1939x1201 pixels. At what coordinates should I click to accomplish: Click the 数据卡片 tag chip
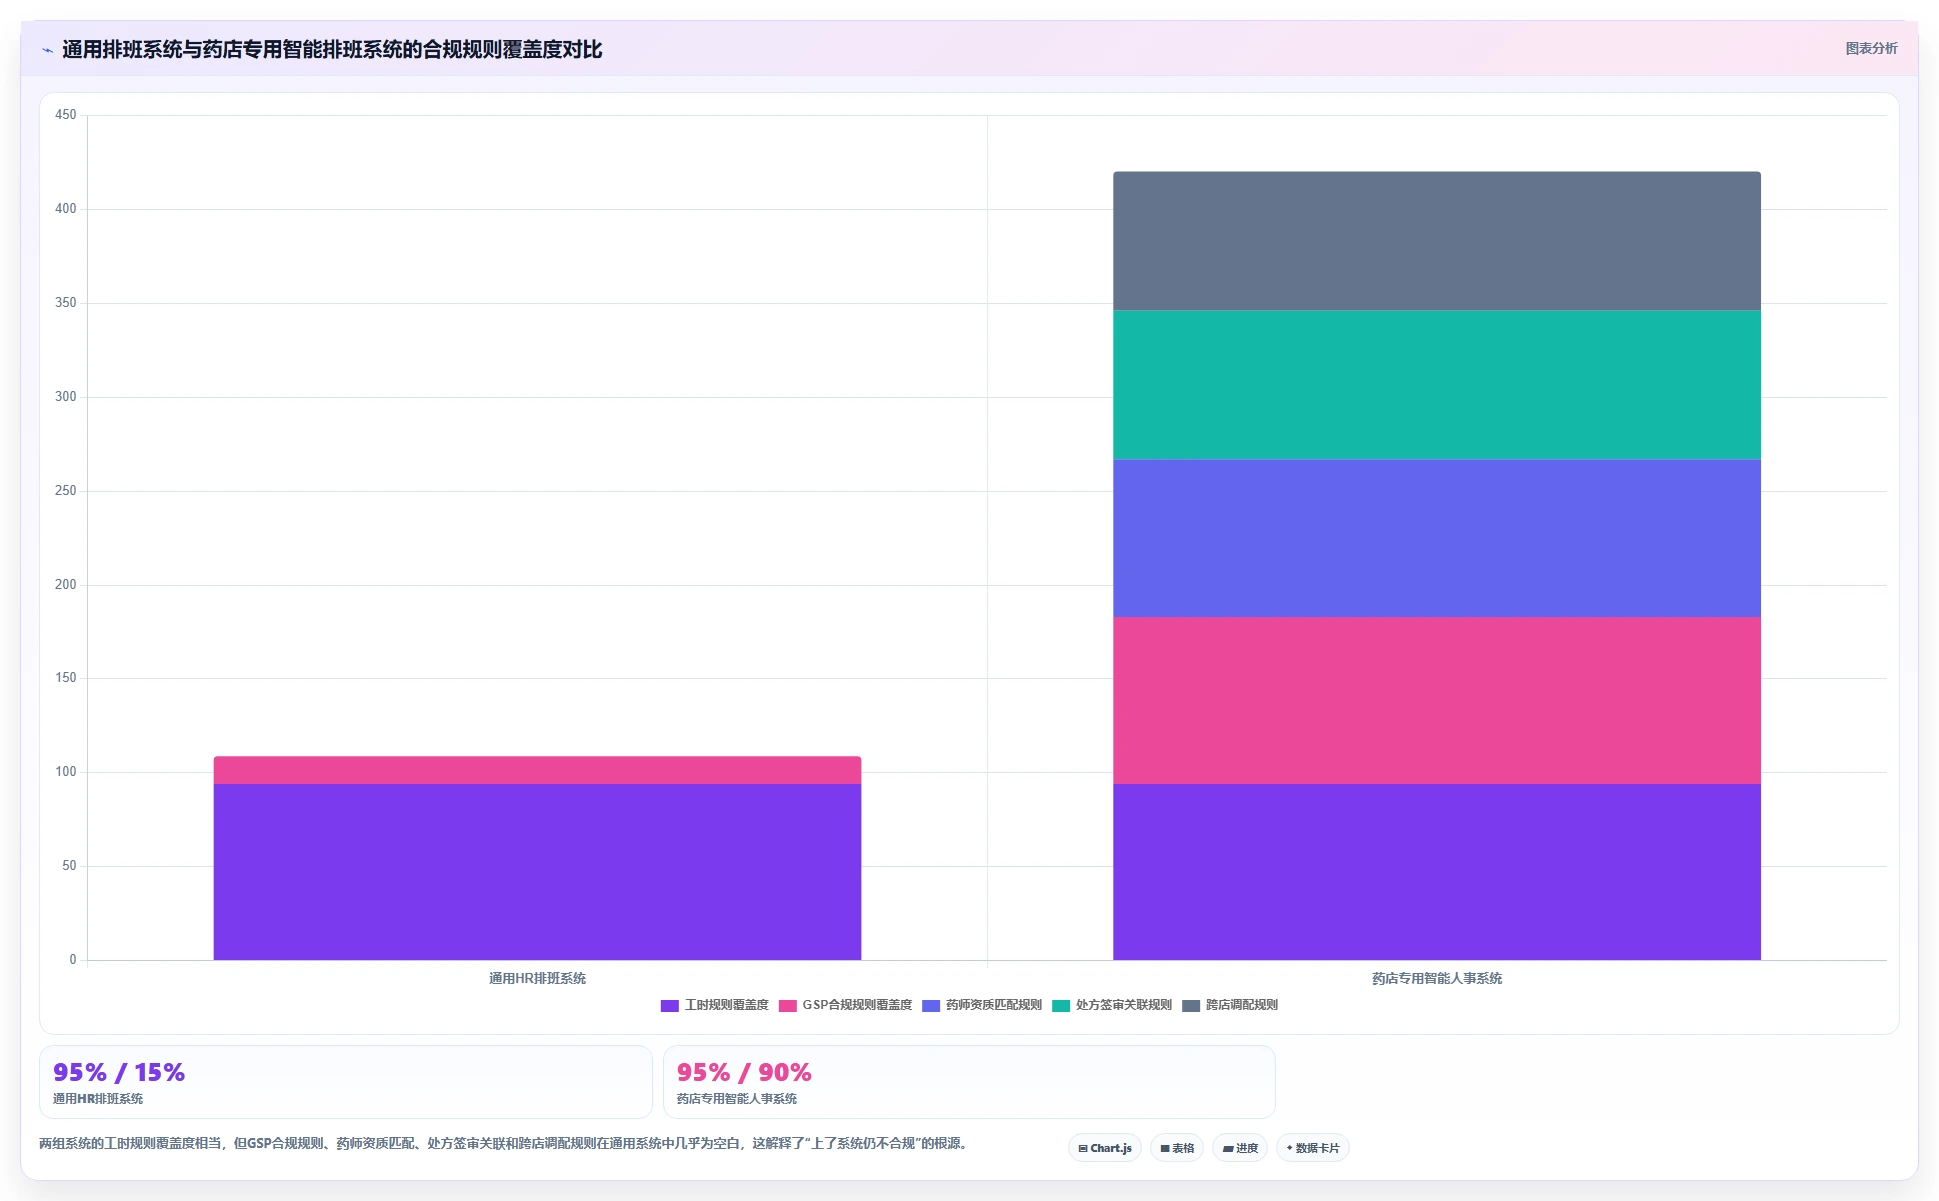1313,1148
